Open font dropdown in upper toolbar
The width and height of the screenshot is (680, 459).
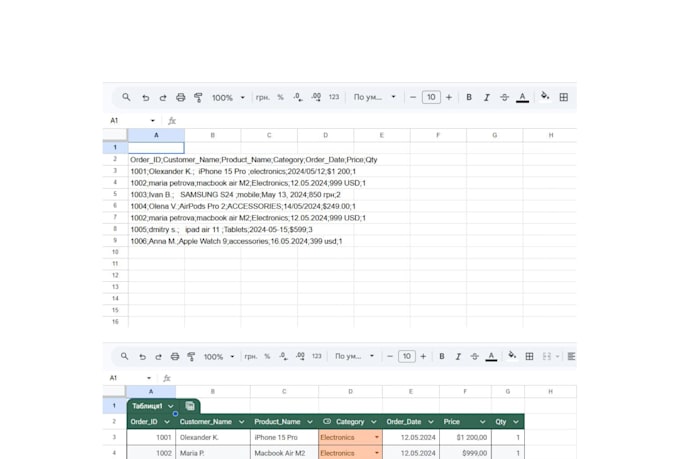[375, 97]
